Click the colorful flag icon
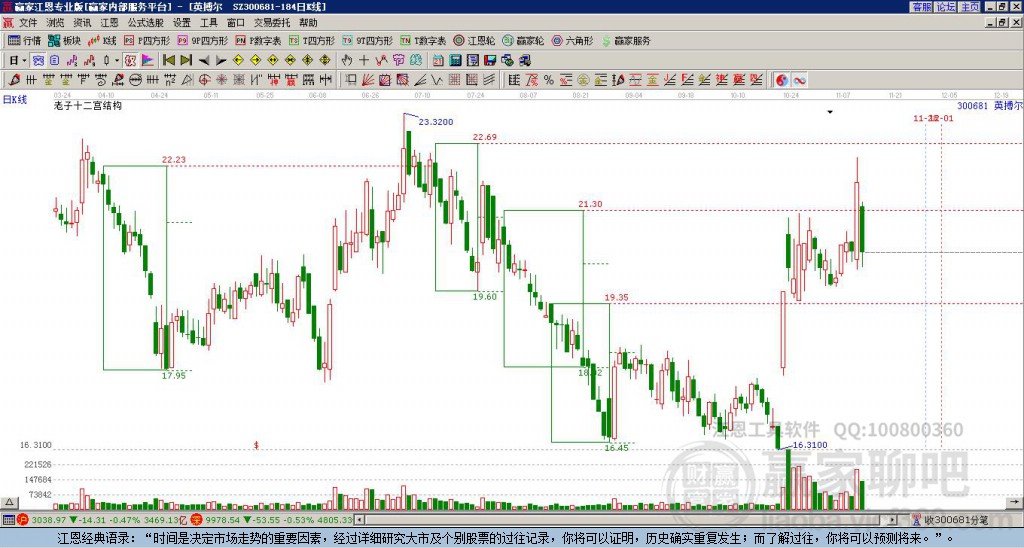The height and width of the screenshot is (548, 1024). coord(148,61)
